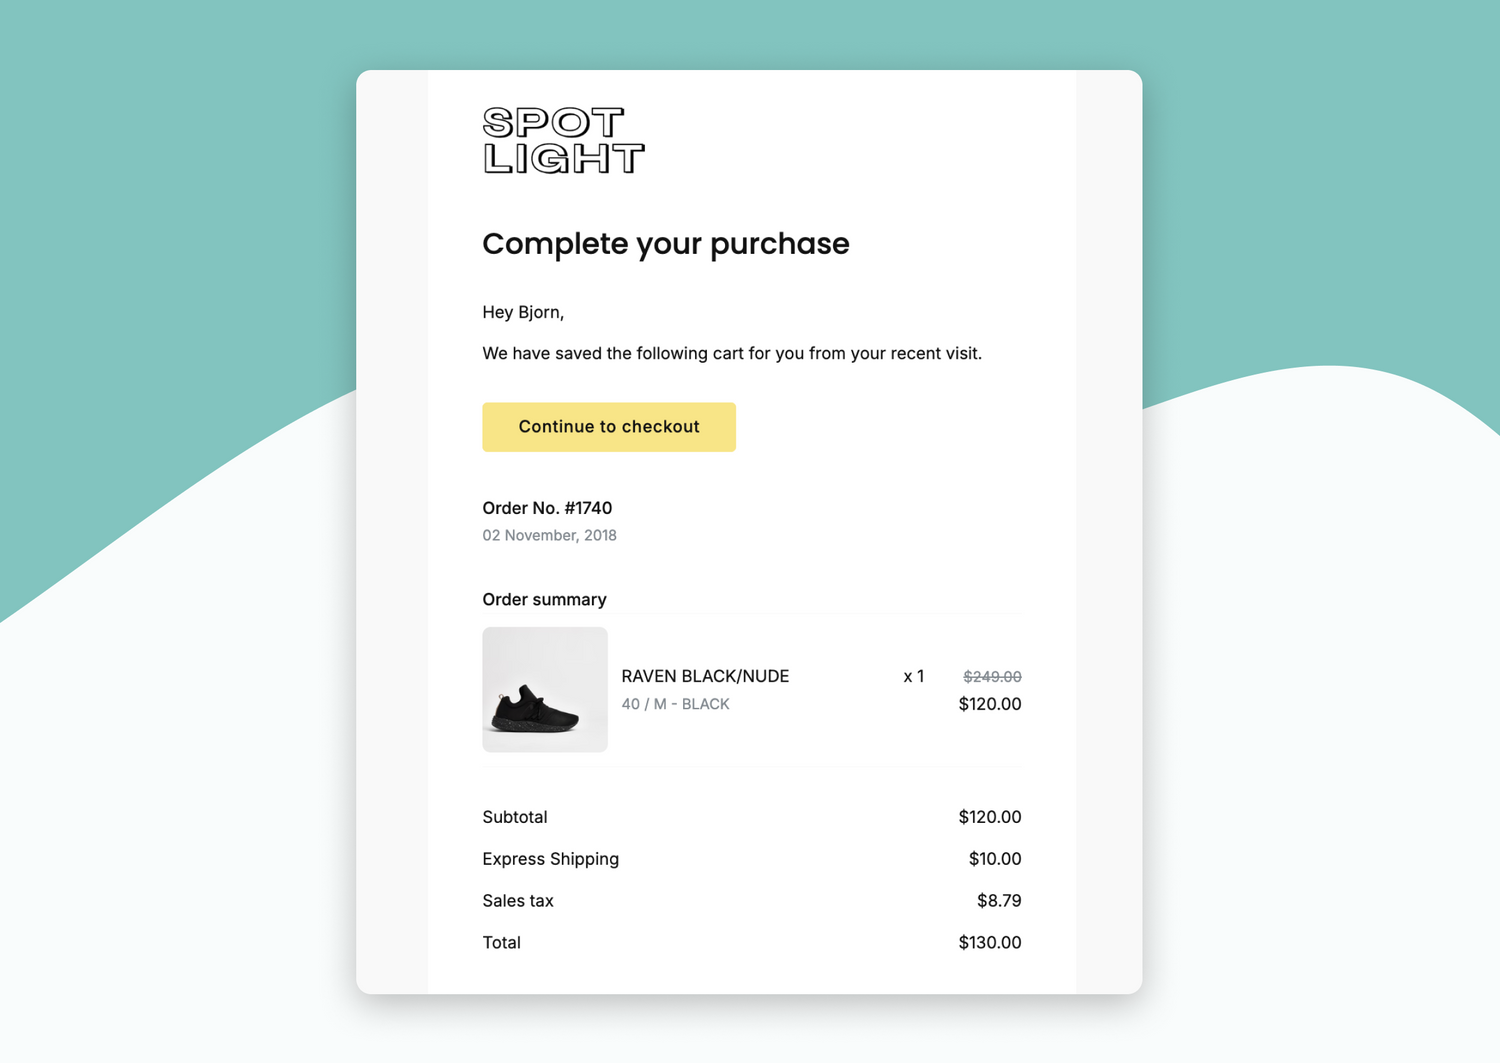This screenshot has height=1063, width=1500.
Task: Click the Order No. #1740 label
Action: pos(547,508)
